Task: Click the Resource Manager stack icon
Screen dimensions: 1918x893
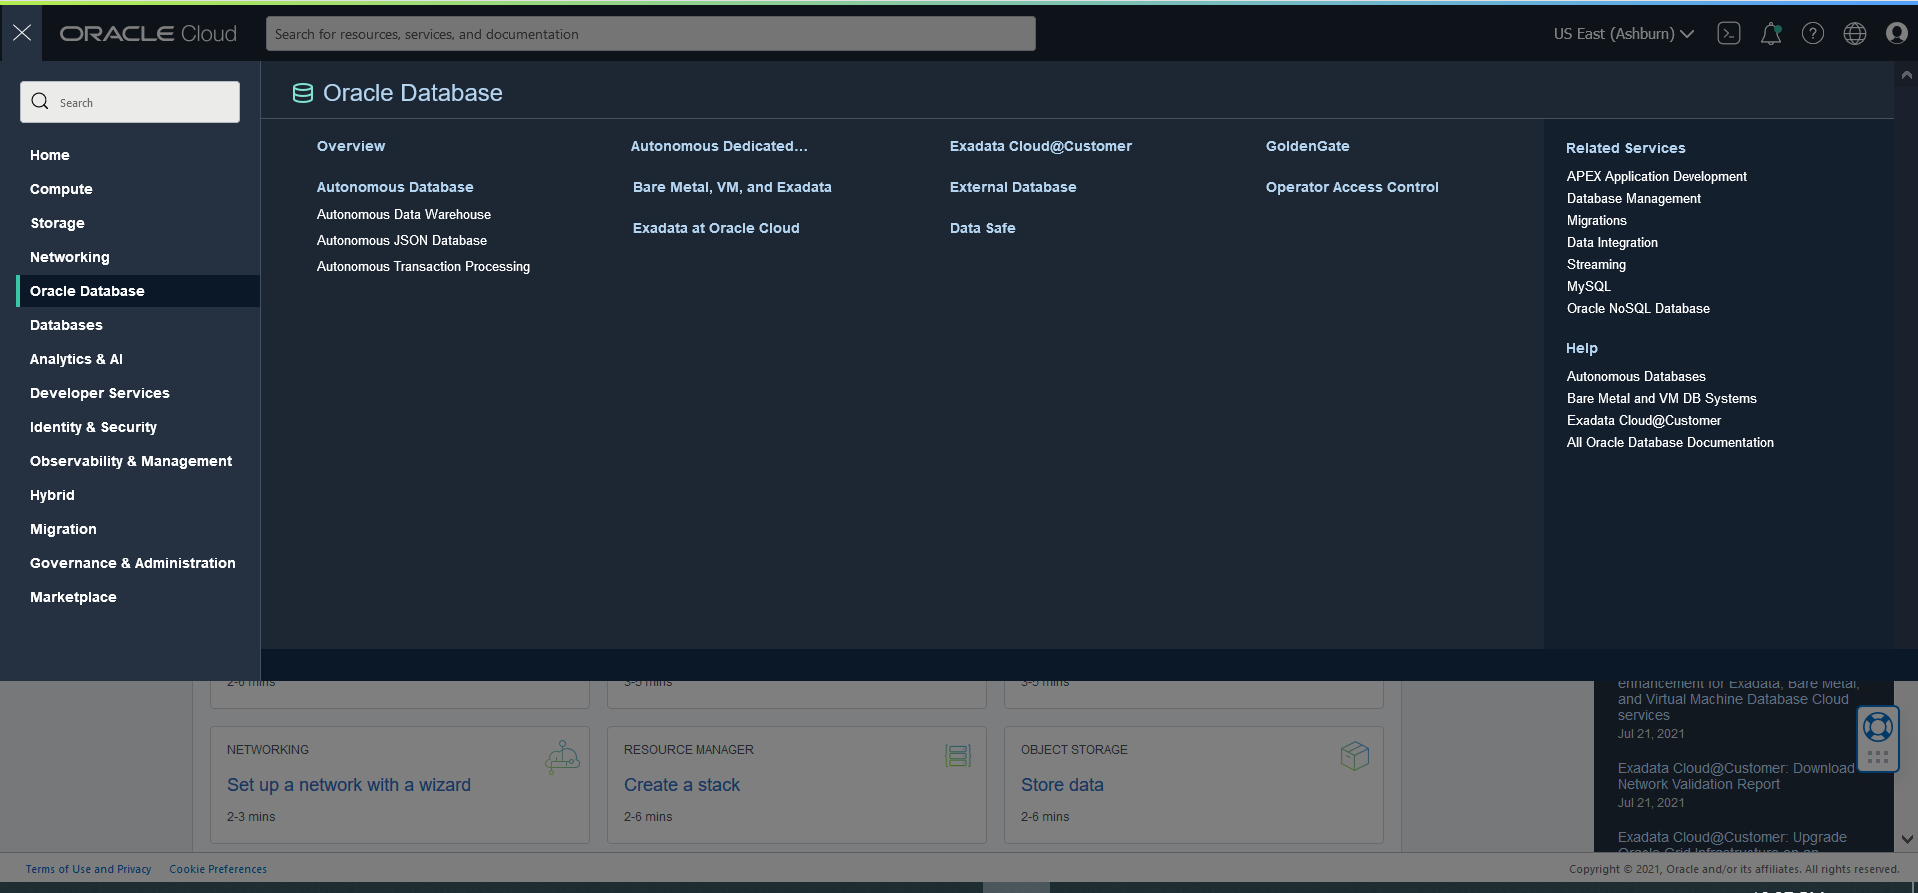Action: [x=958, y=756]
